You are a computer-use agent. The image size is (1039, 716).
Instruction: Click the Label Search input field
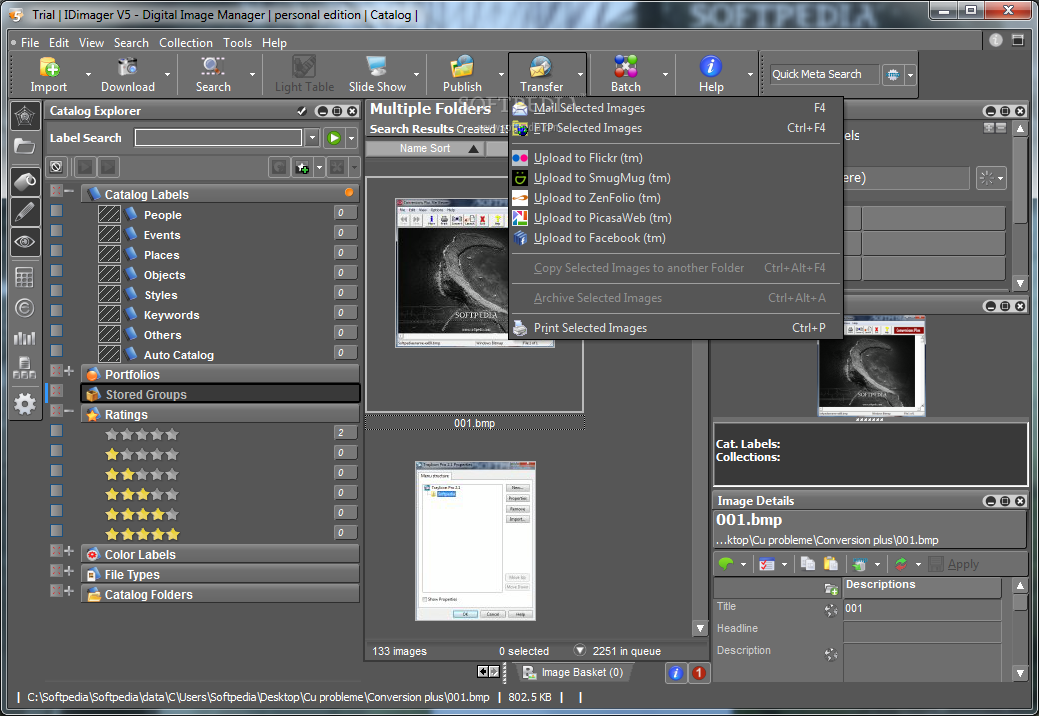(218, 138)
